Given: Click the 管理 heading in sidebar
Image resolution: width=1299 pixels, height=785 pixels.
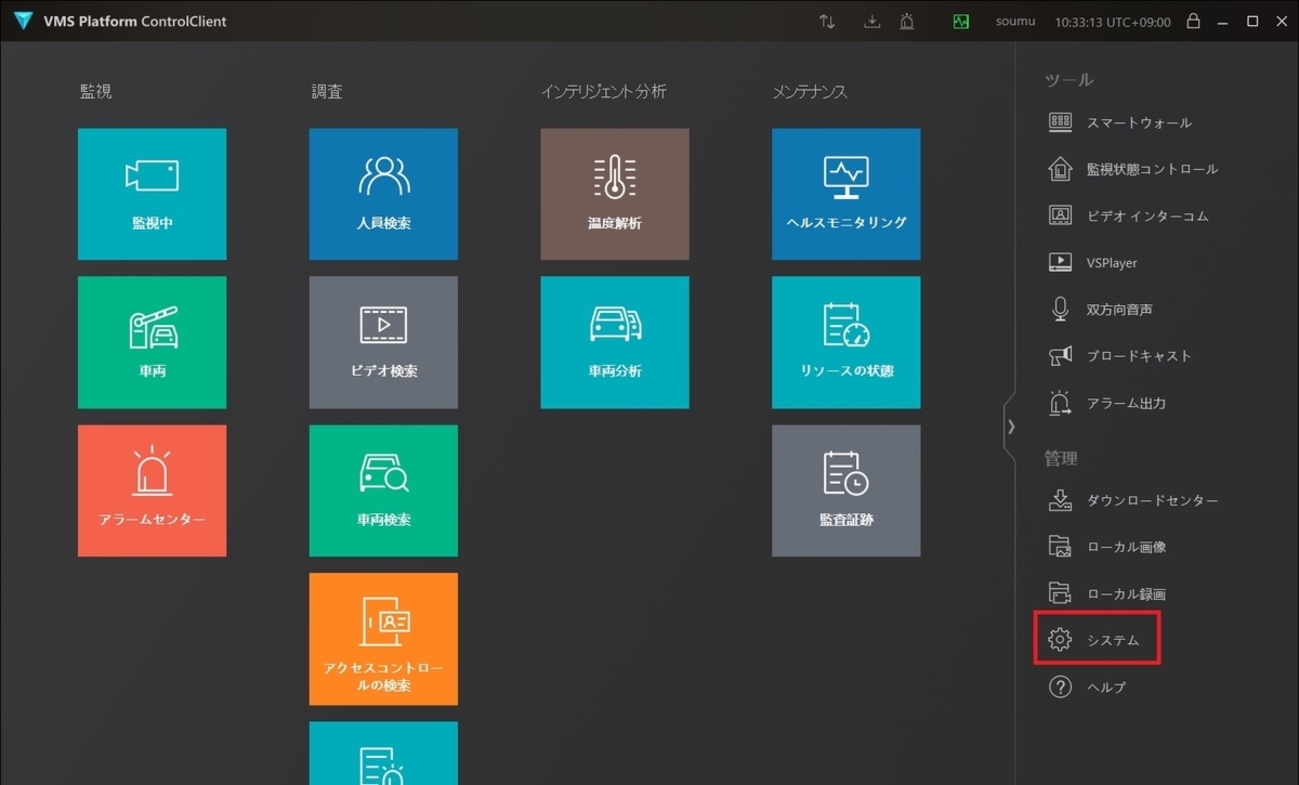Looking at the screenshot, I should [1061, 458].
